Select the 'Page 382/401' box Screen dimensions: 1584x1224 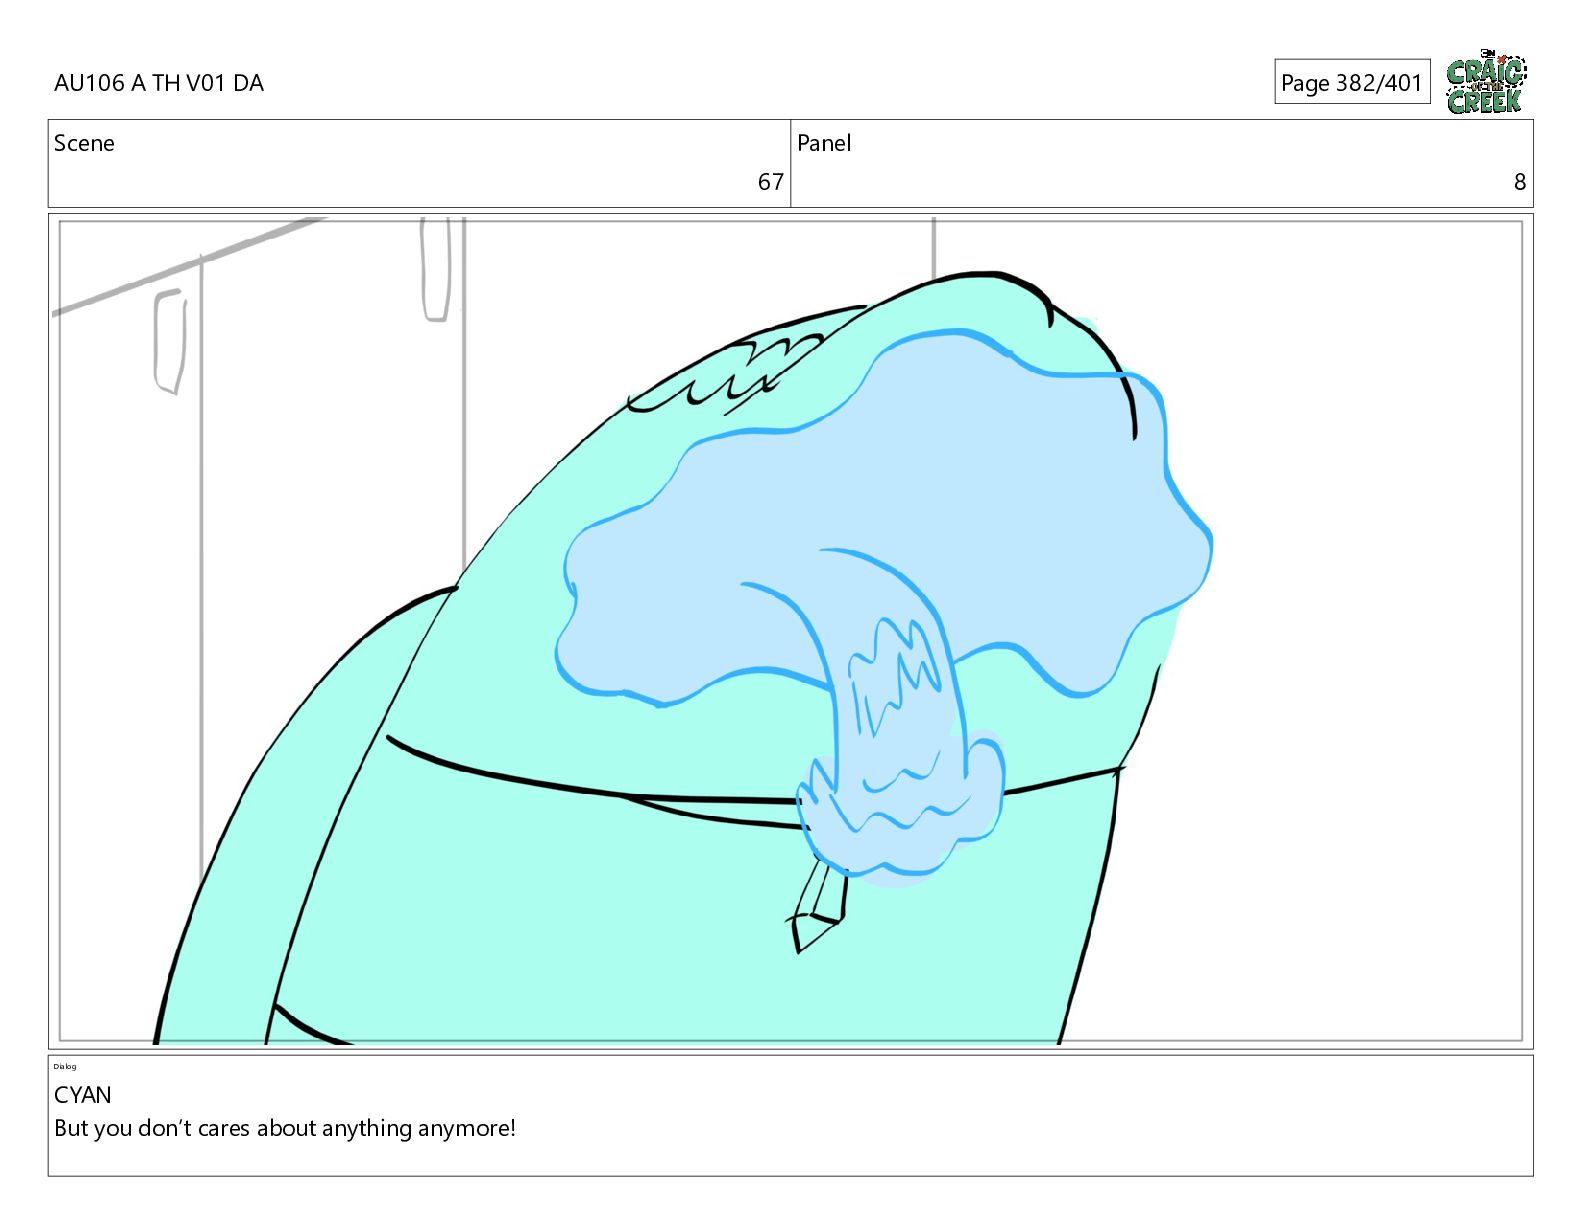(x=1352, y=82)
